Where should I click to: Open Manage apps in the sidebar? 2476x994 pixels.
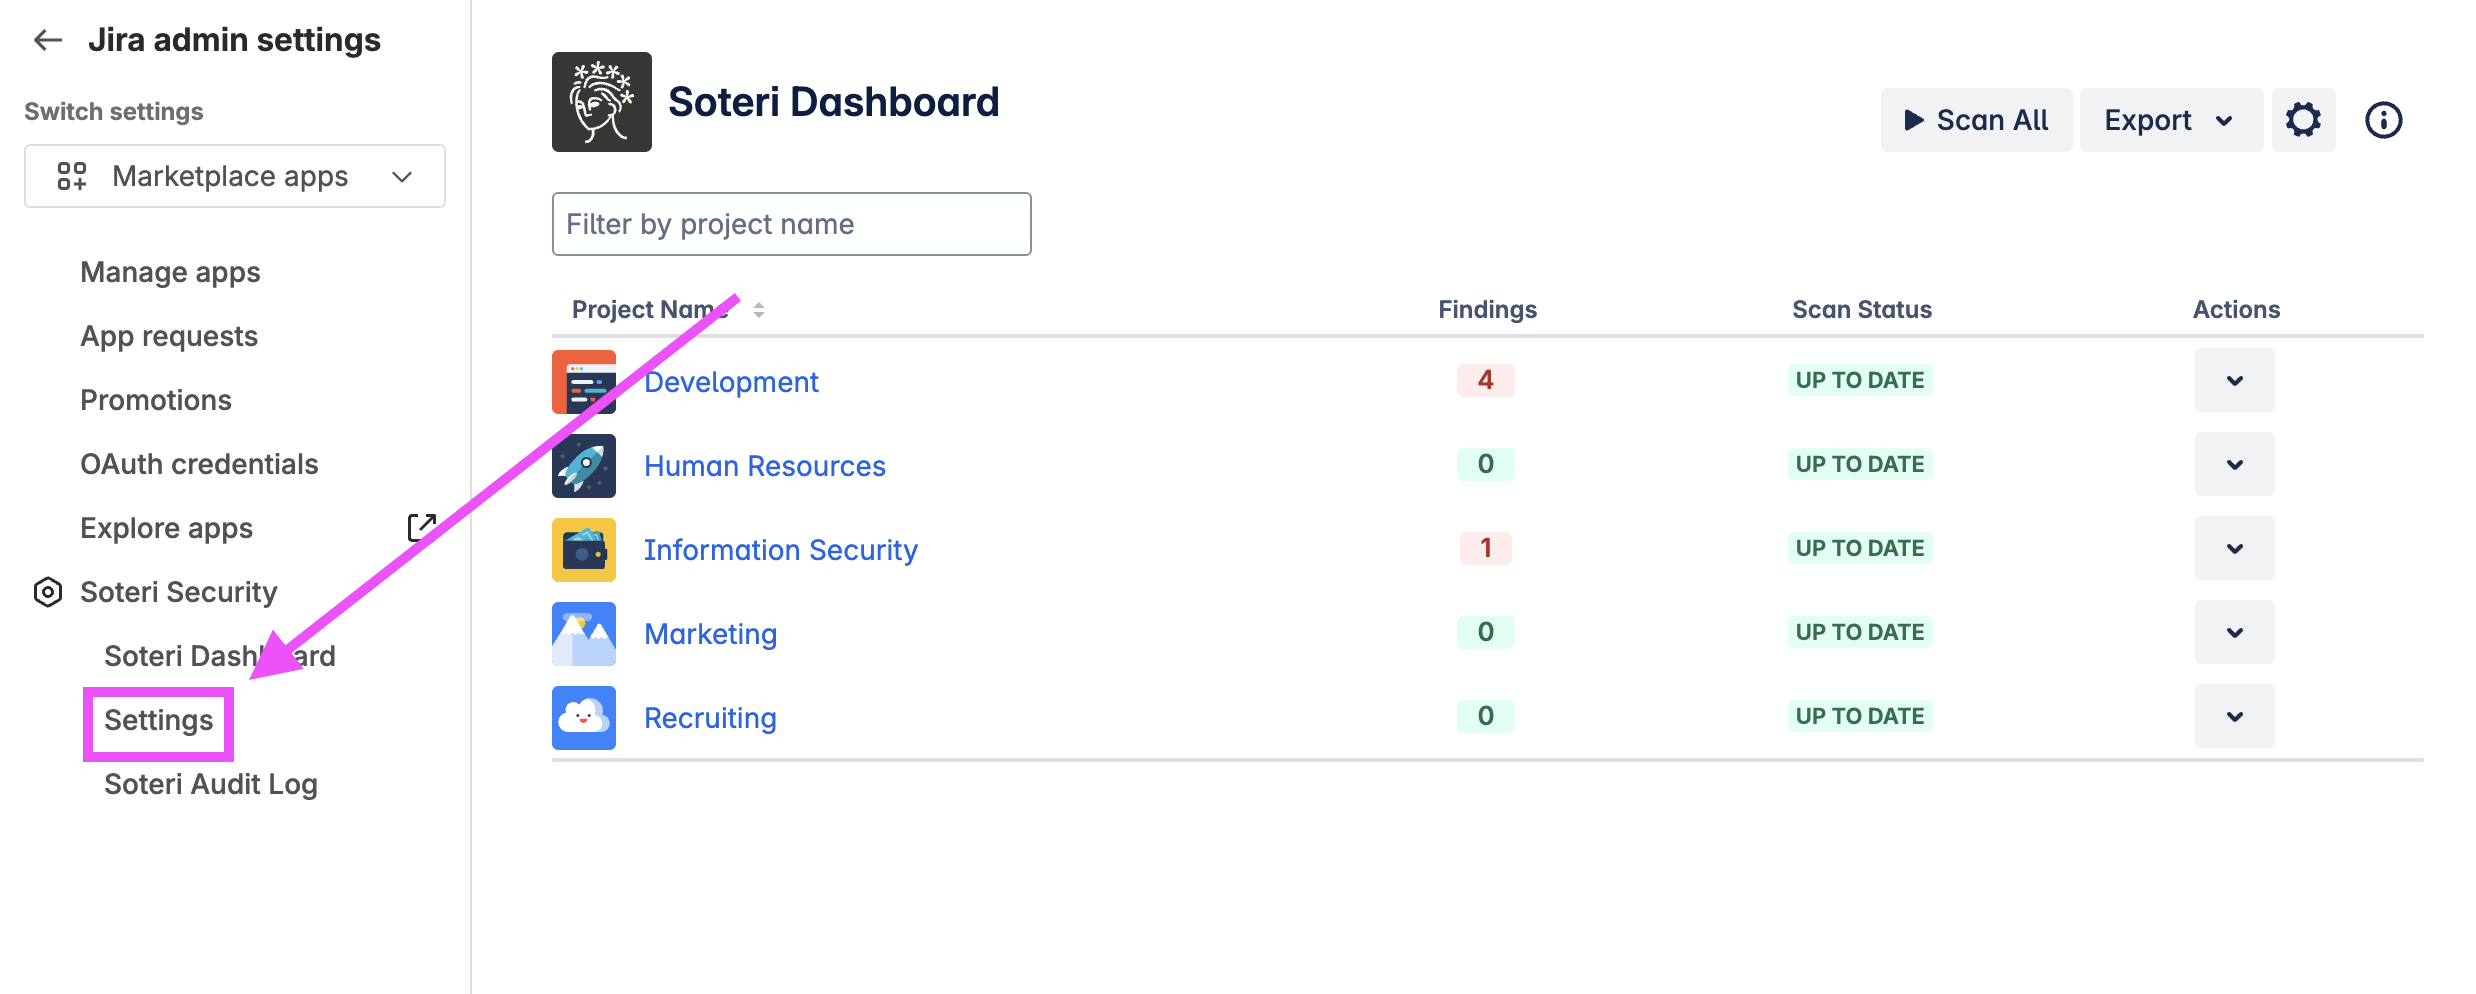[170, 272]
